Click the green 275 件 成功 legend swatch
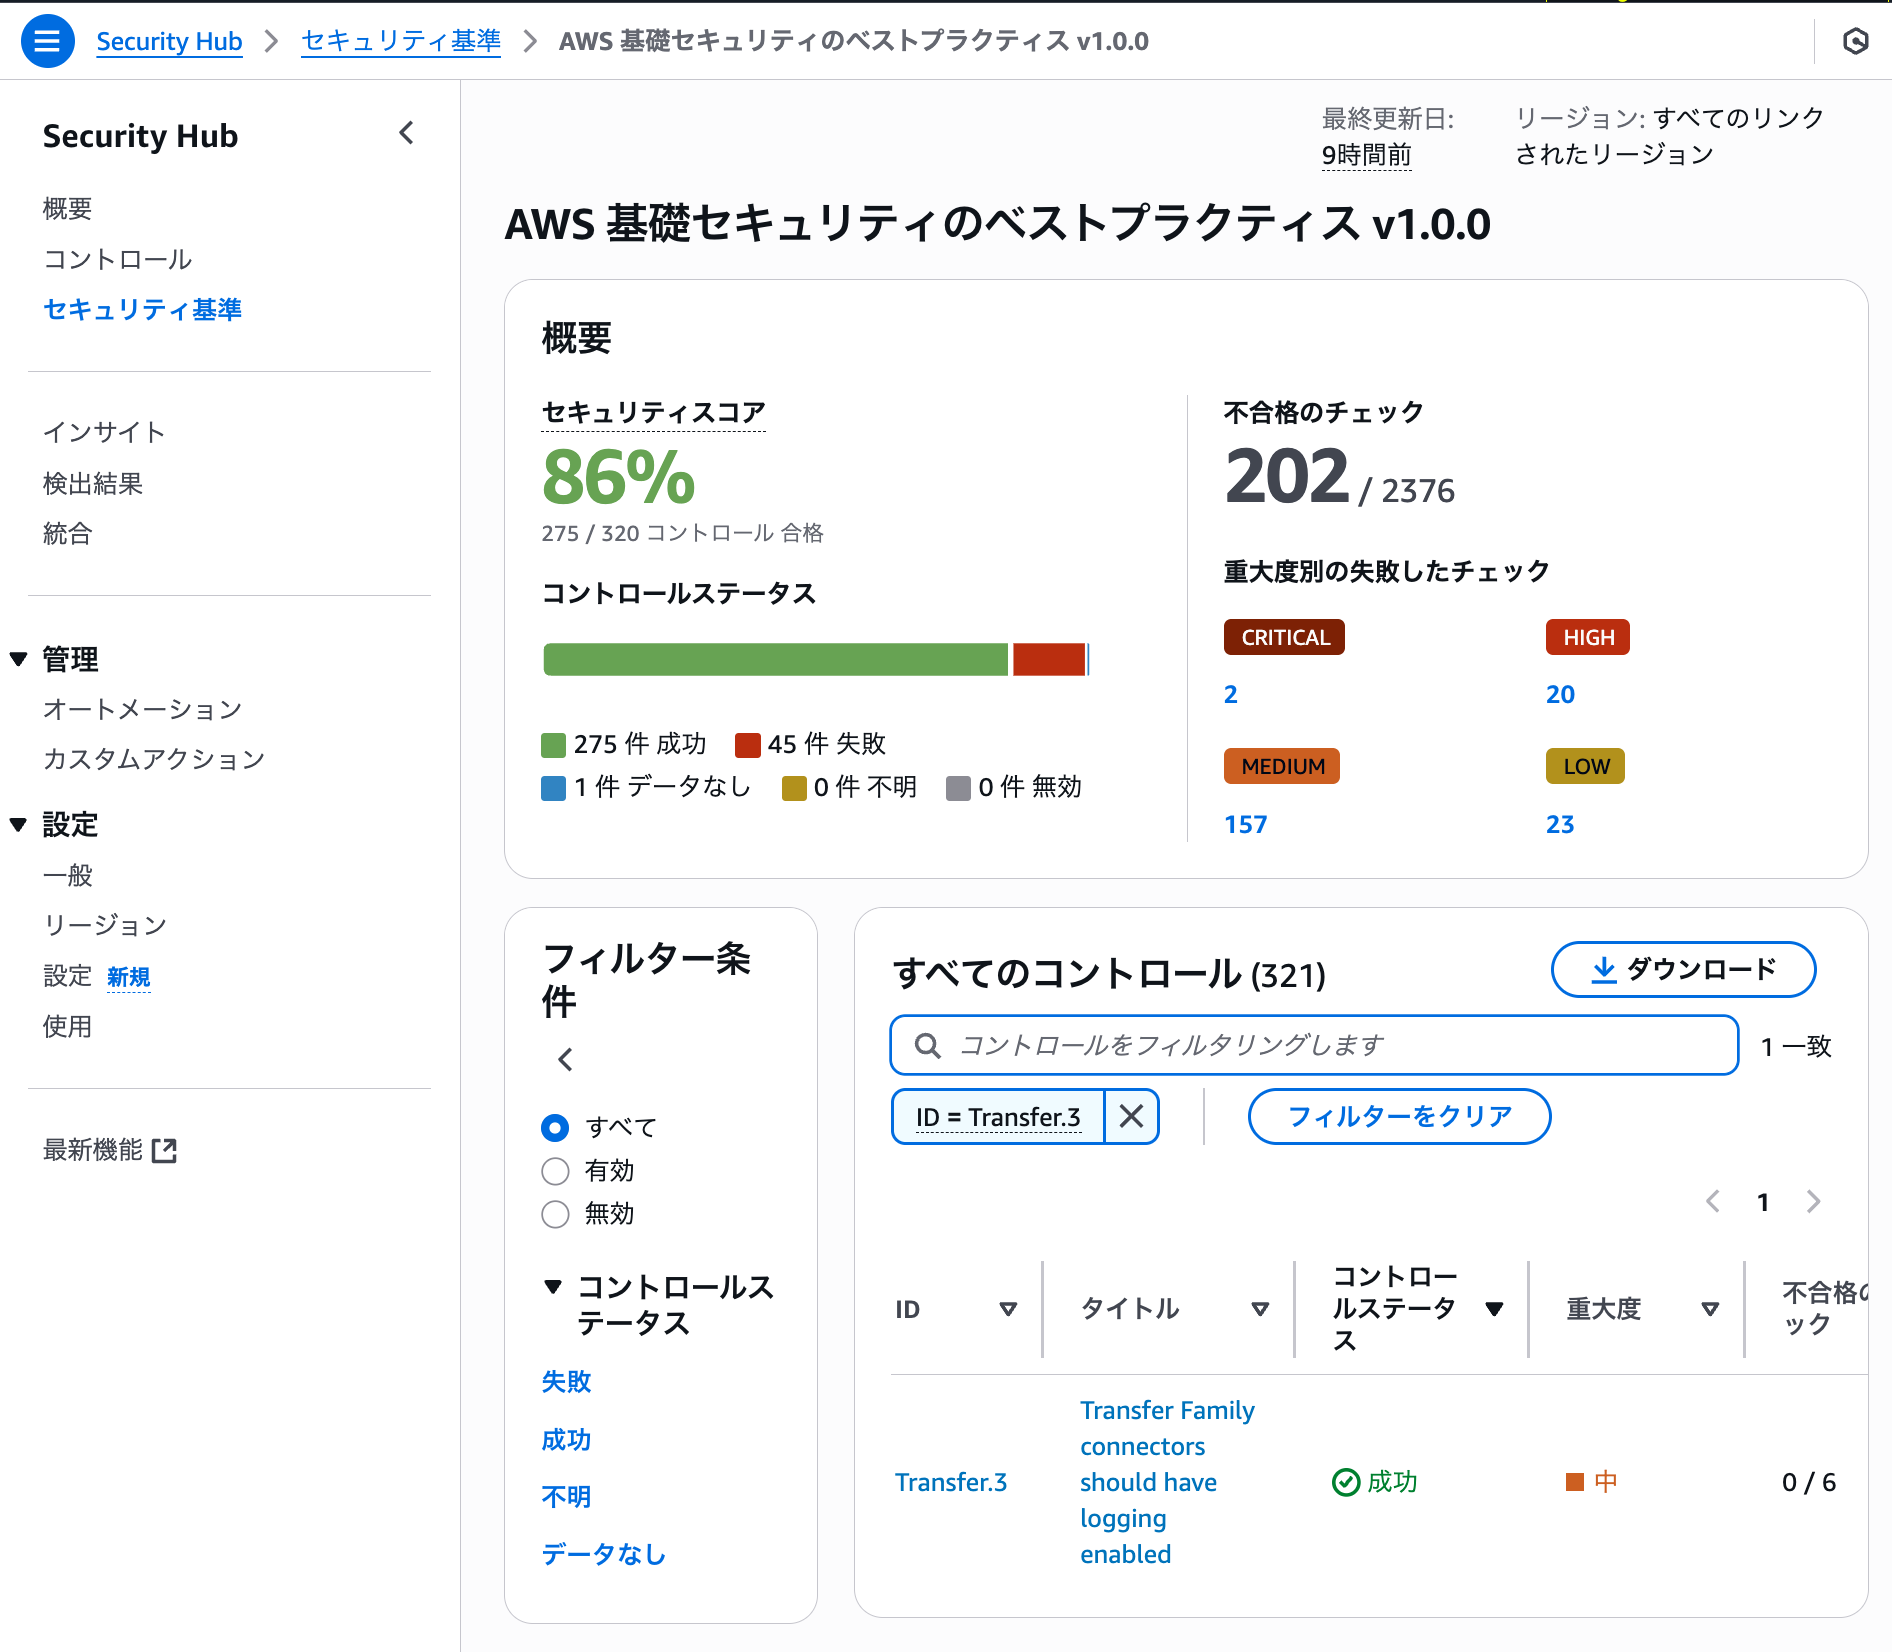This screenshot has width=1892, height=1652. 553,745
